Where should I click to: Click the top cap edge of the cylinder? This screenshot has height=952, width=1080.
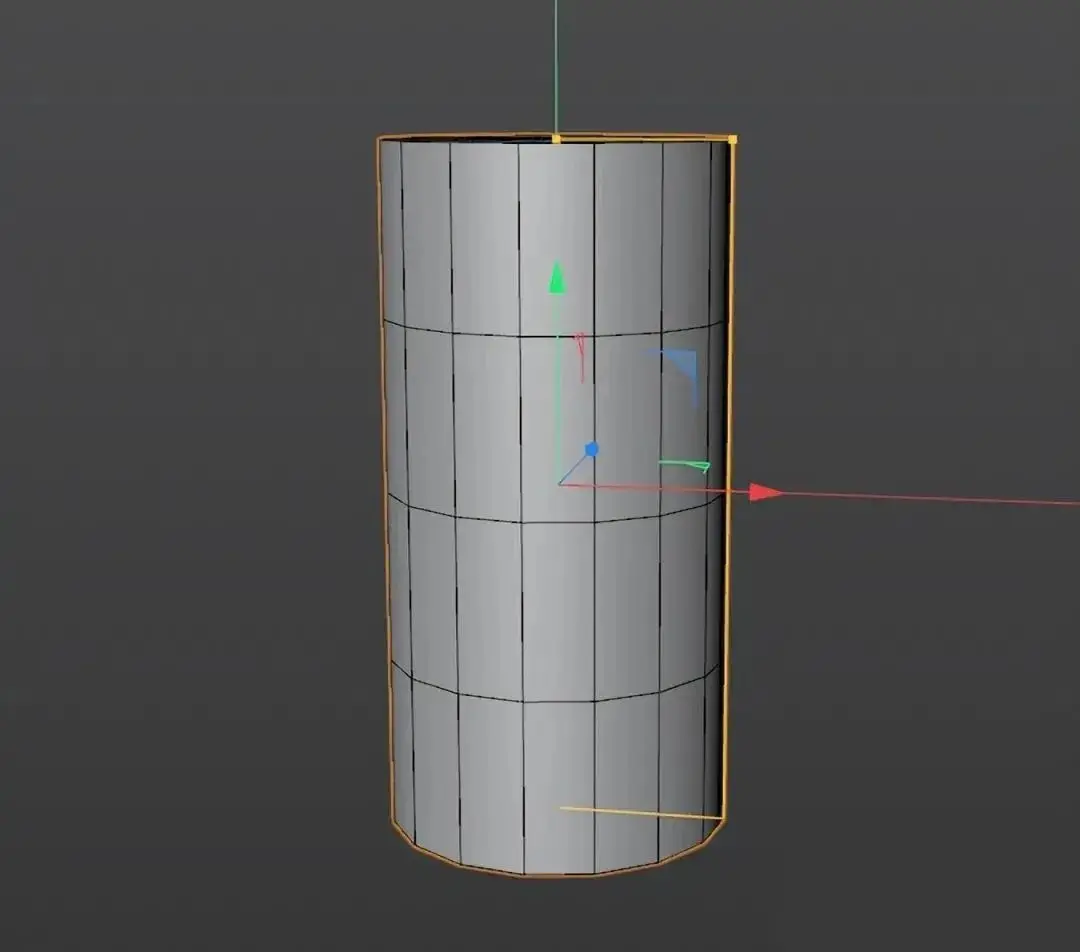[x=470, y=137]
